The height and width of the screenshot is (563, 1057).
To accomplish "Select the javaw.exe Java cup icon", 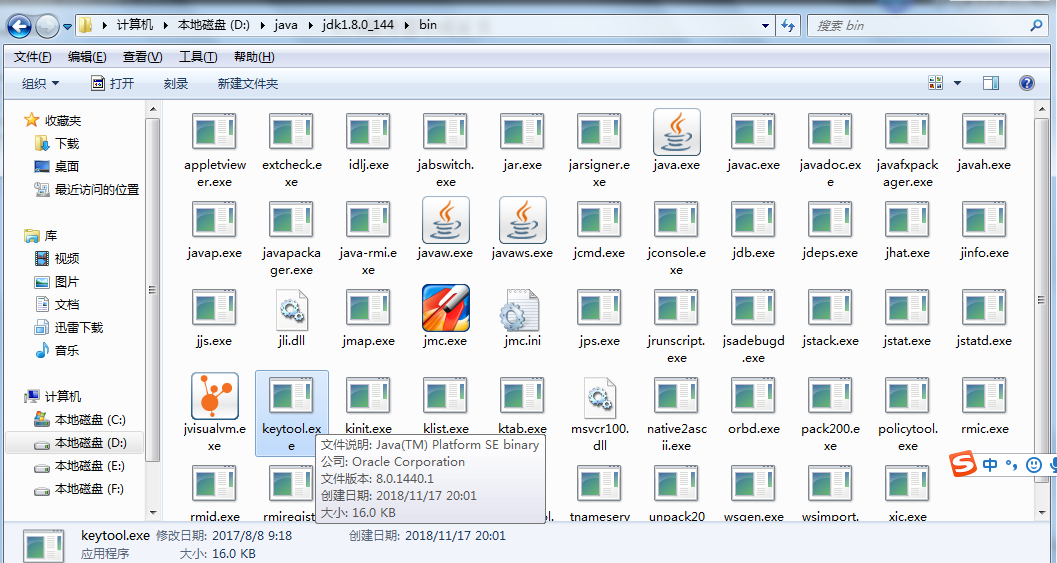I will pos(446,220).
